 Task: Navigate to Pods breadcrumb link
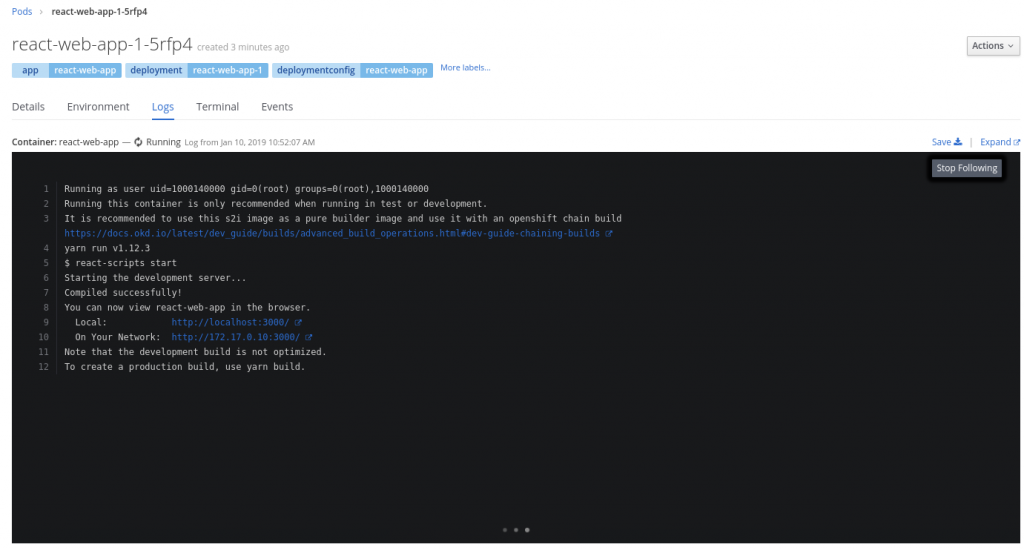[x=22, y=11]
